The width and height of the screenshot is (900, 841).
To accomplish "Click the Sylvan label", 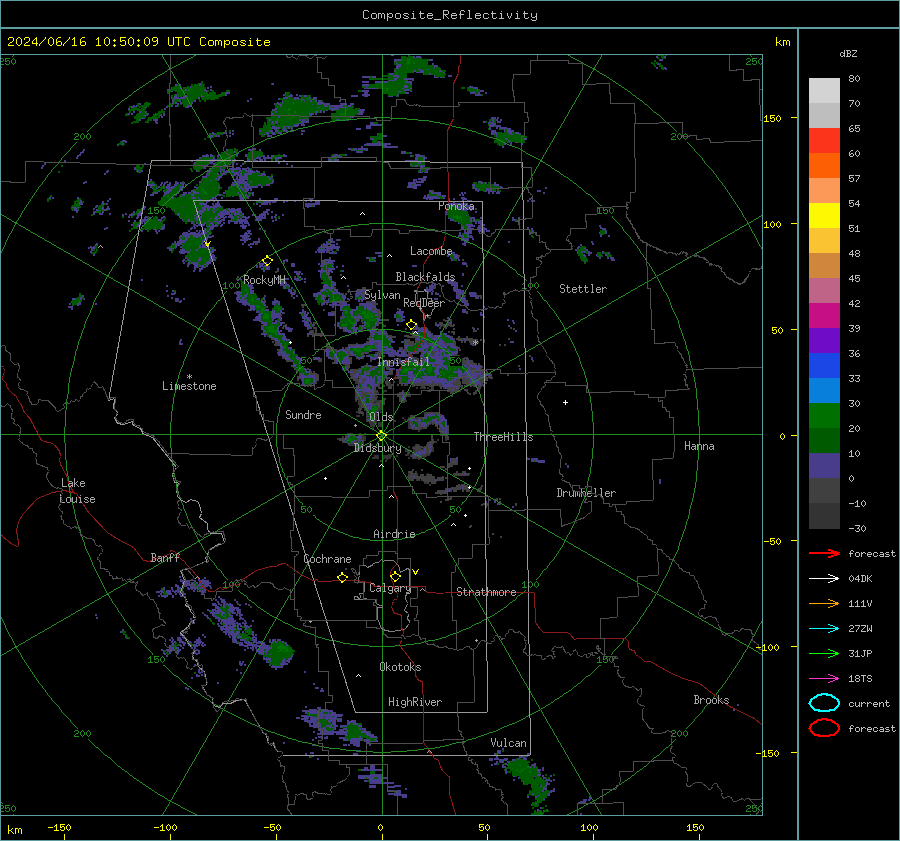I will click(382, 295).
